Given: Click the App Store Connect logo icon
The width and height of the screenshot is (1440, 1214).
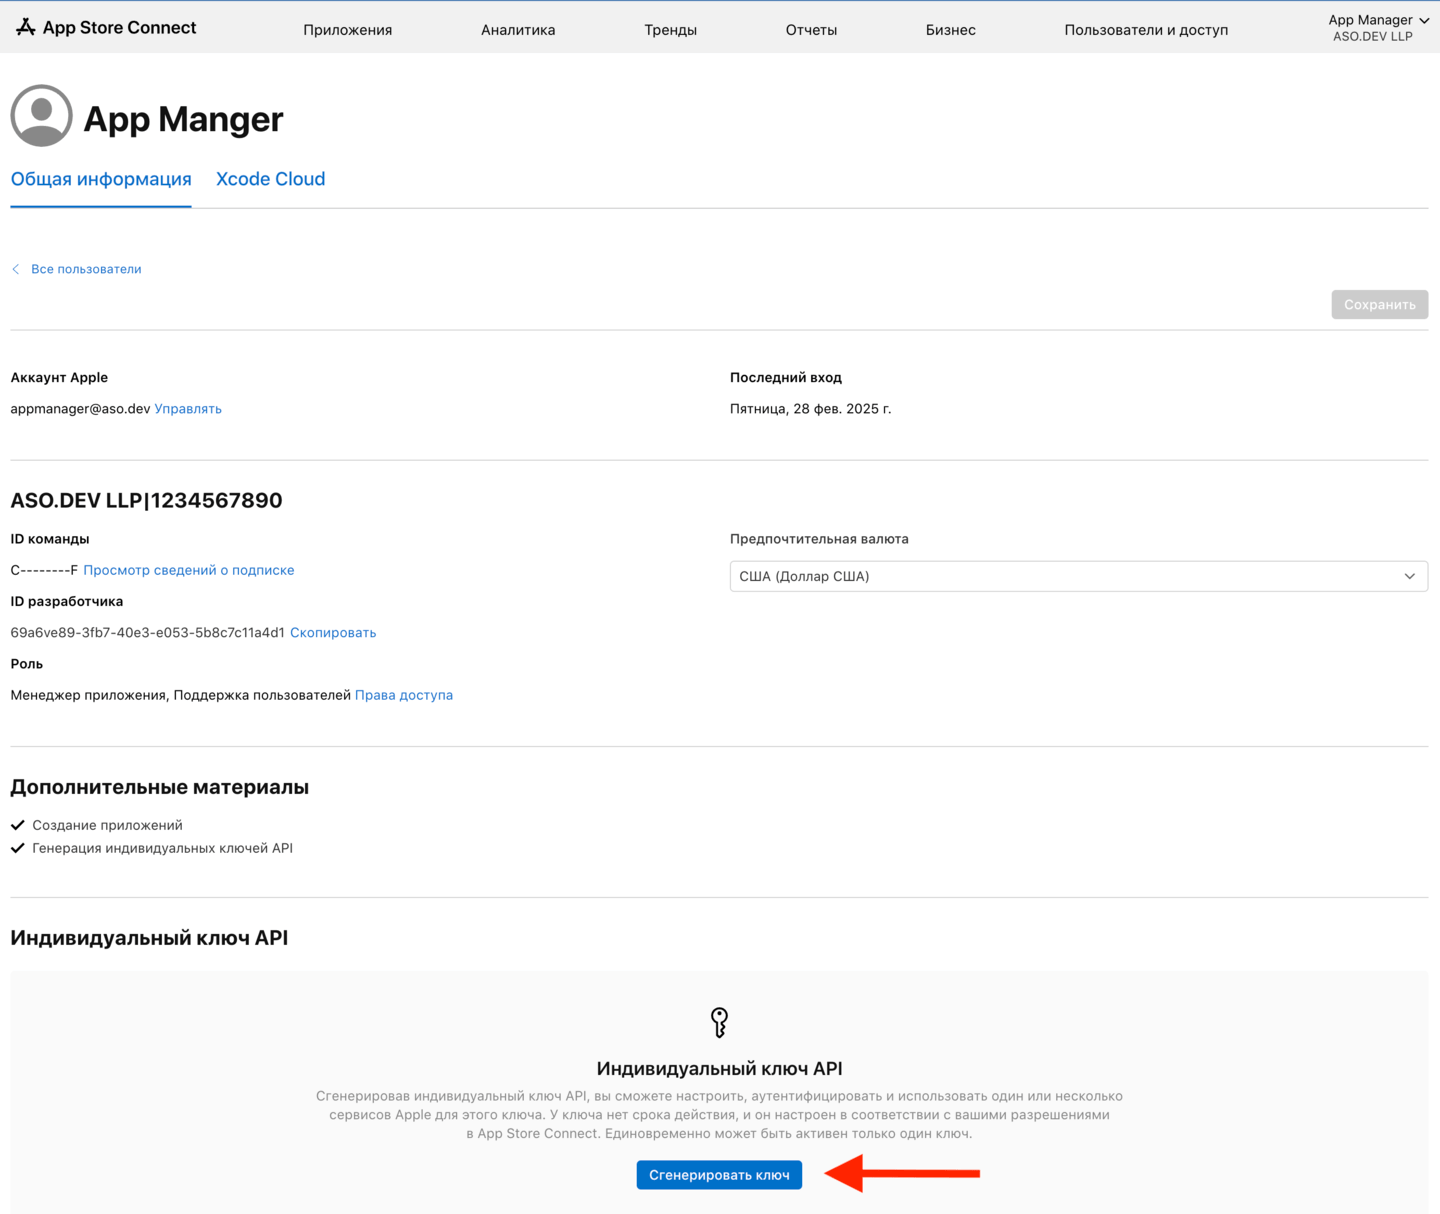Looking at the screenshot, I should point(26,28).
